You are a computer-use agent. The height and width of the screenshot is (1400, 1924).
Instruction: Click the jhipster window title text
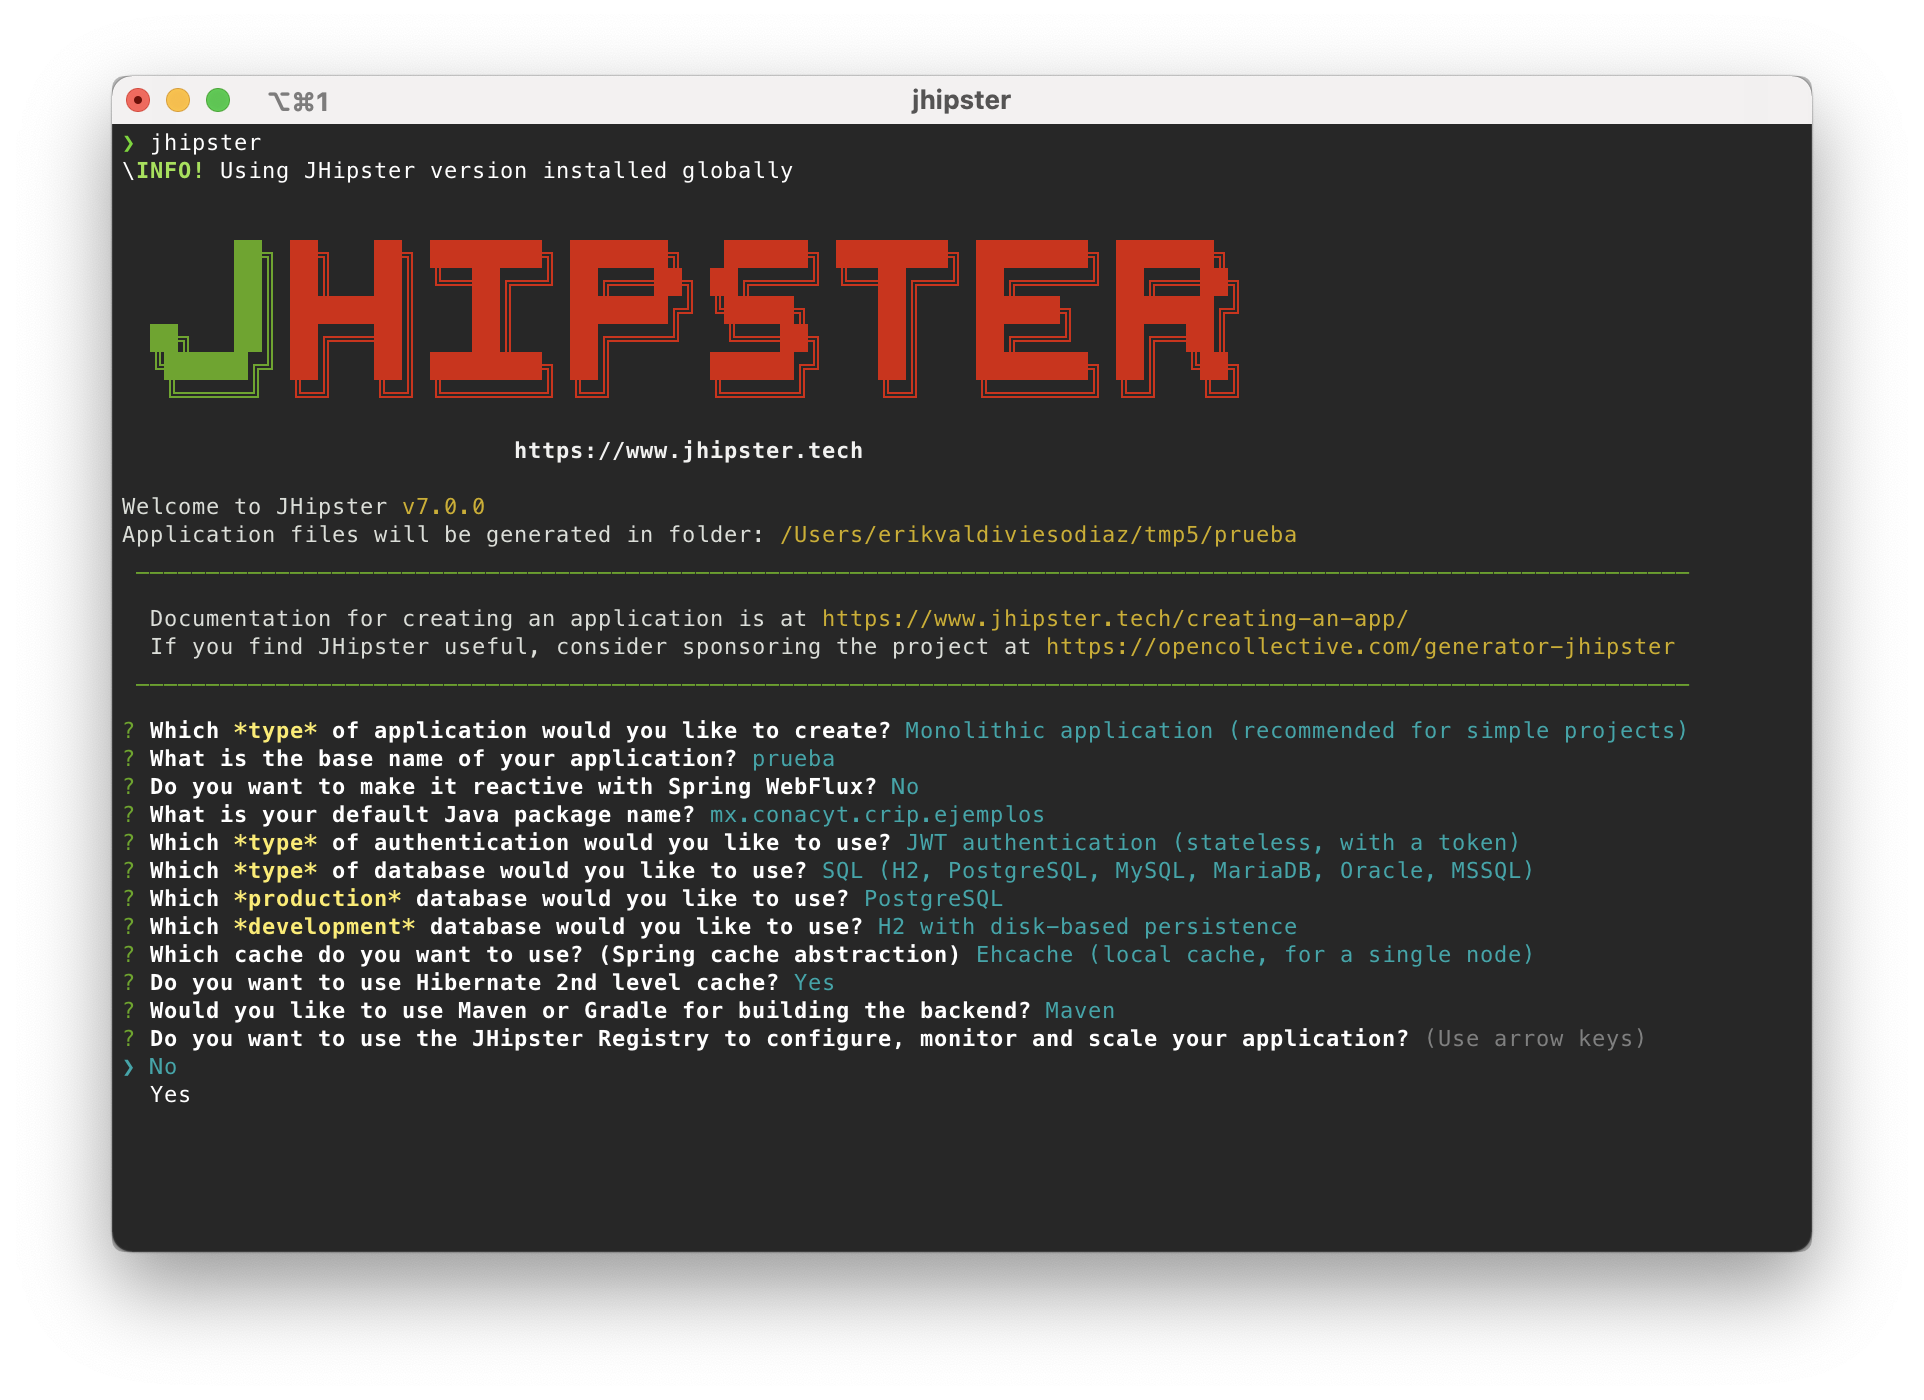pos(961,100)
